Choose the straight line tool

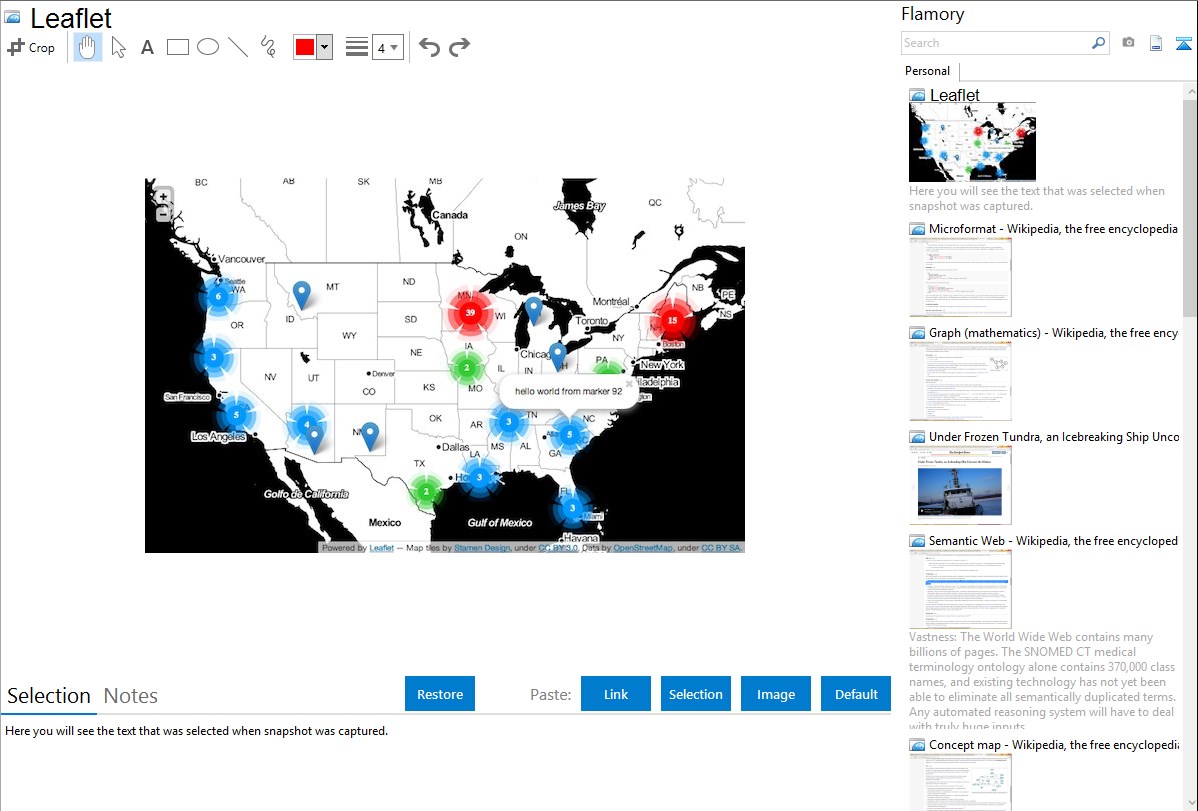click(238, 47)
